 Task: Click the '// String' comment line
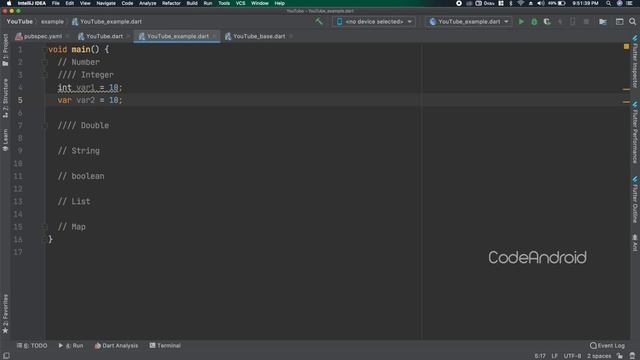(78, 151)
